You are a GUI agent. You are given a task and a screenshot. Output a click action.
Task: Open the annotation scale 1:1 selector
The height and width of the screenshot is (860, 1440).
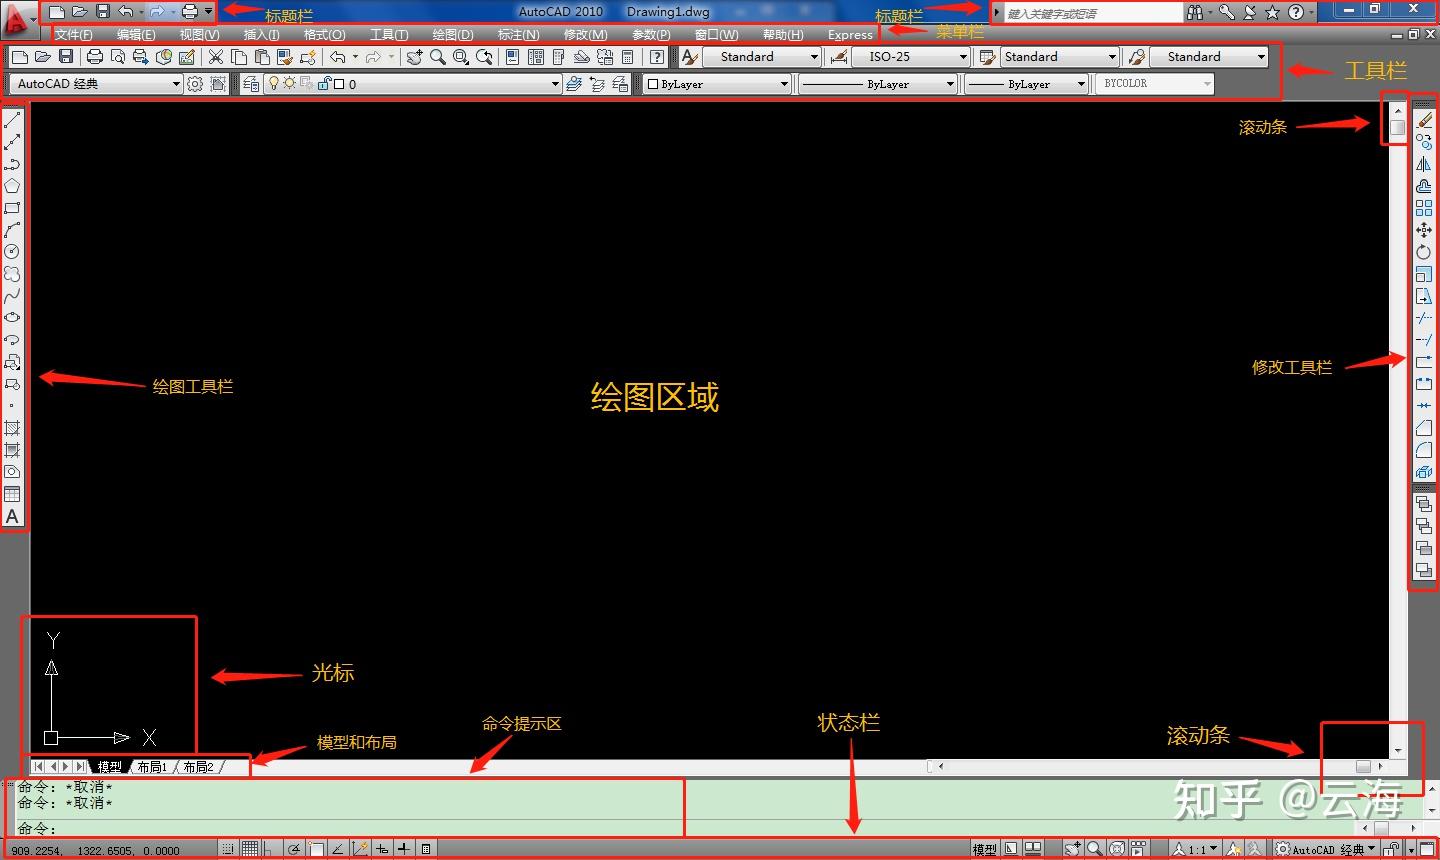tap(1195, 849)
